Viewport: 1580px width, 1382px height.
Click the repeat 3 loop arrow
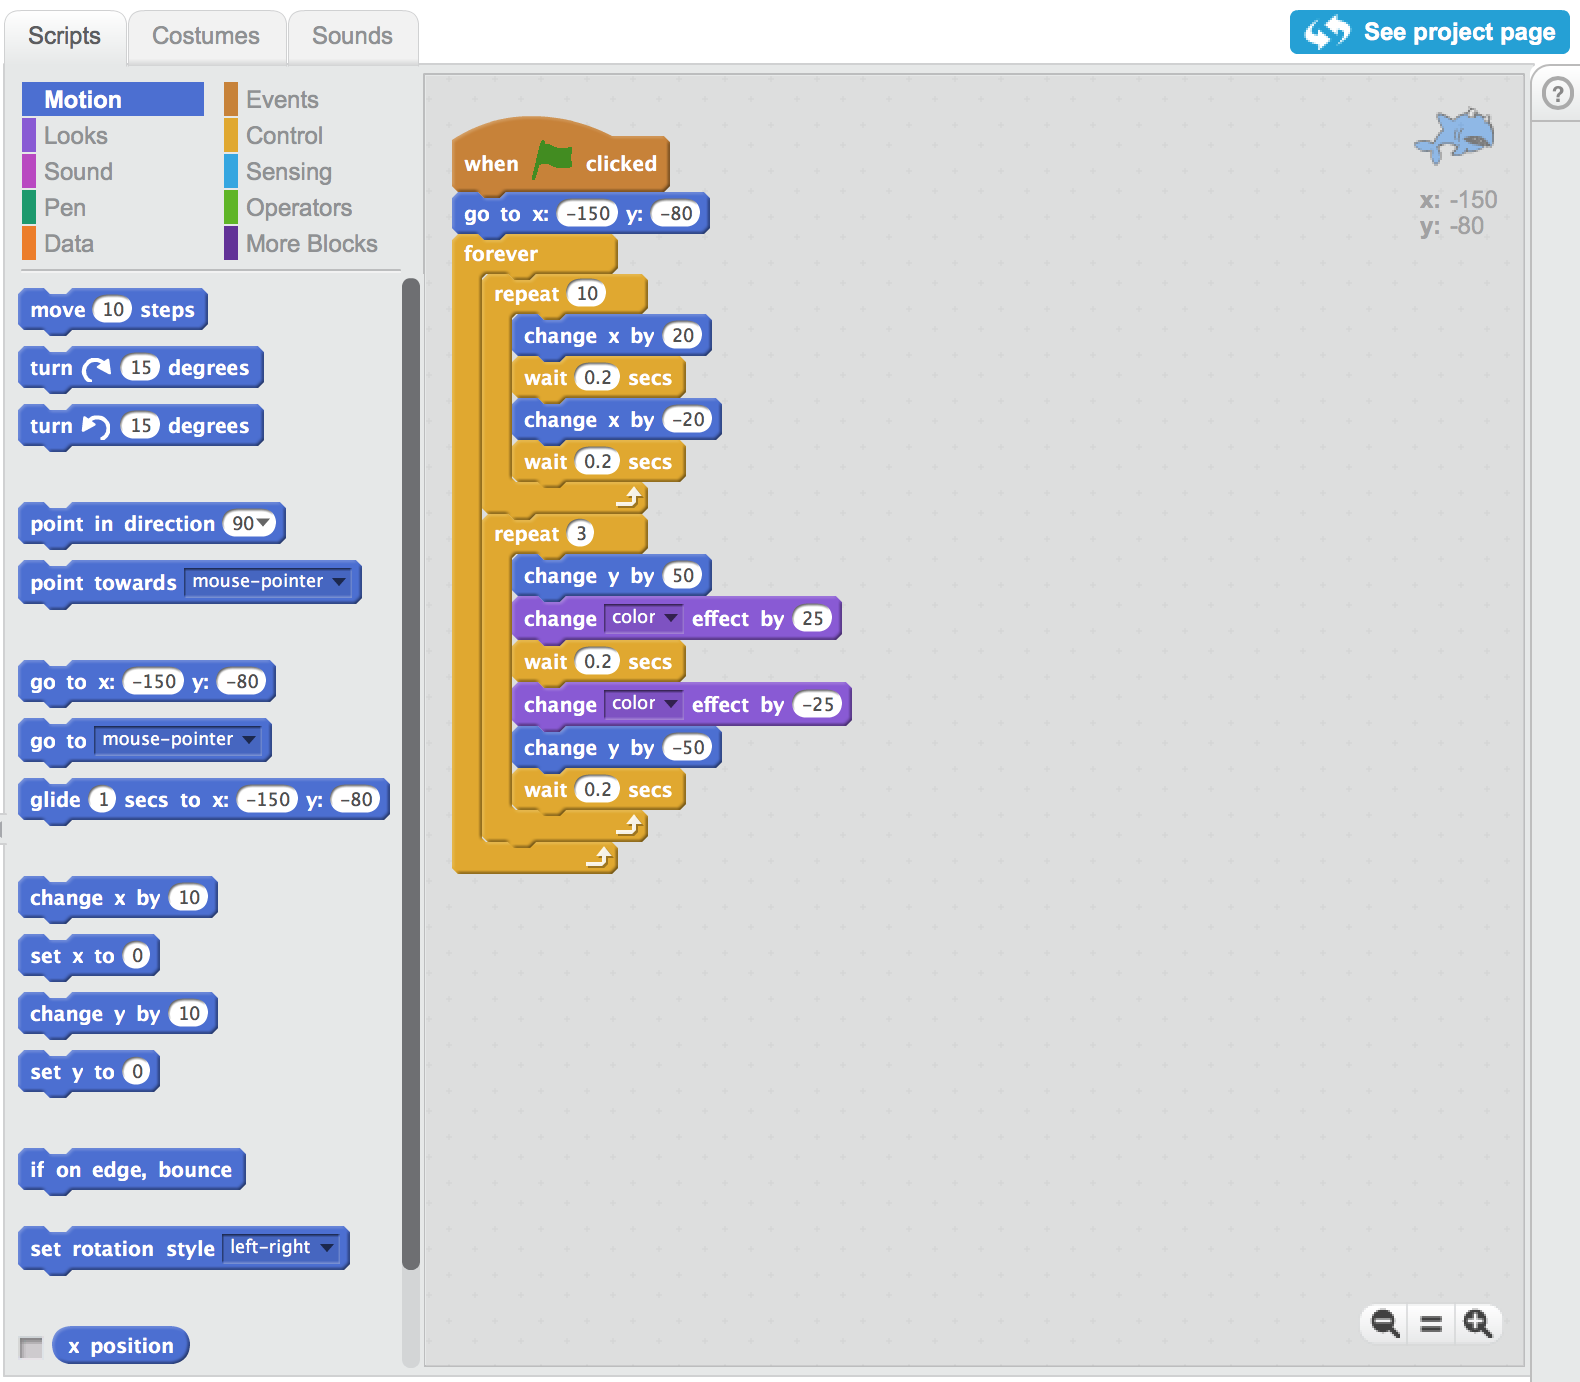coord(630,824)
